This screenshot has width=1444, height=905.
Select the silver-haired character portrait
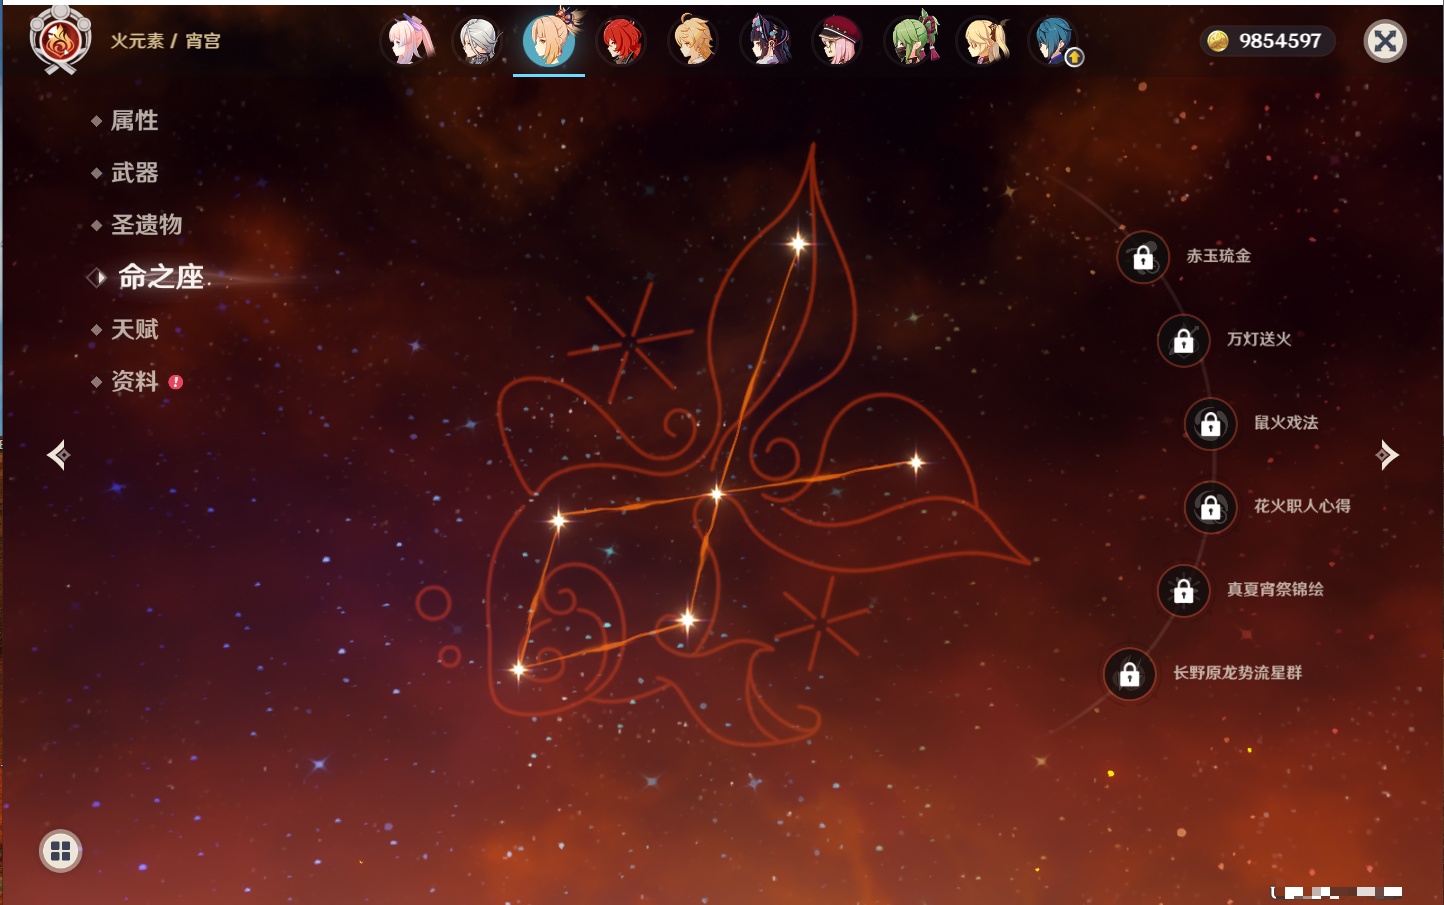pos(478,41)
